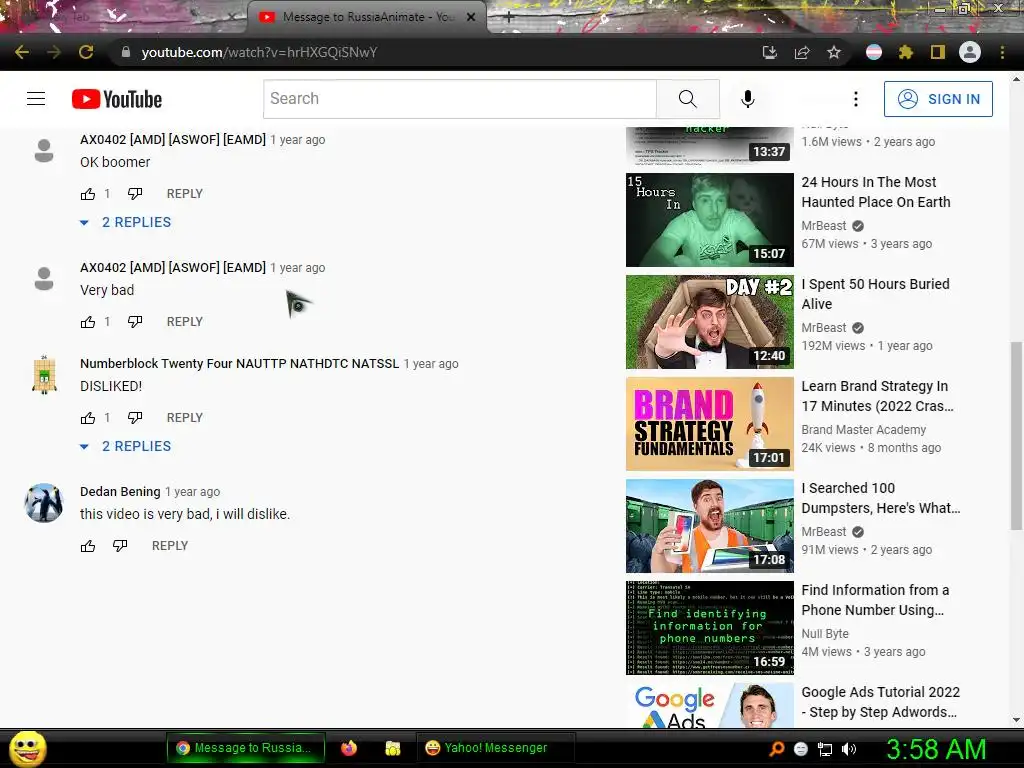This screenshot has height=768, width=1024.
Task: Dislike the 'OK boomer' comment
Action: click(x=135, y=194)
